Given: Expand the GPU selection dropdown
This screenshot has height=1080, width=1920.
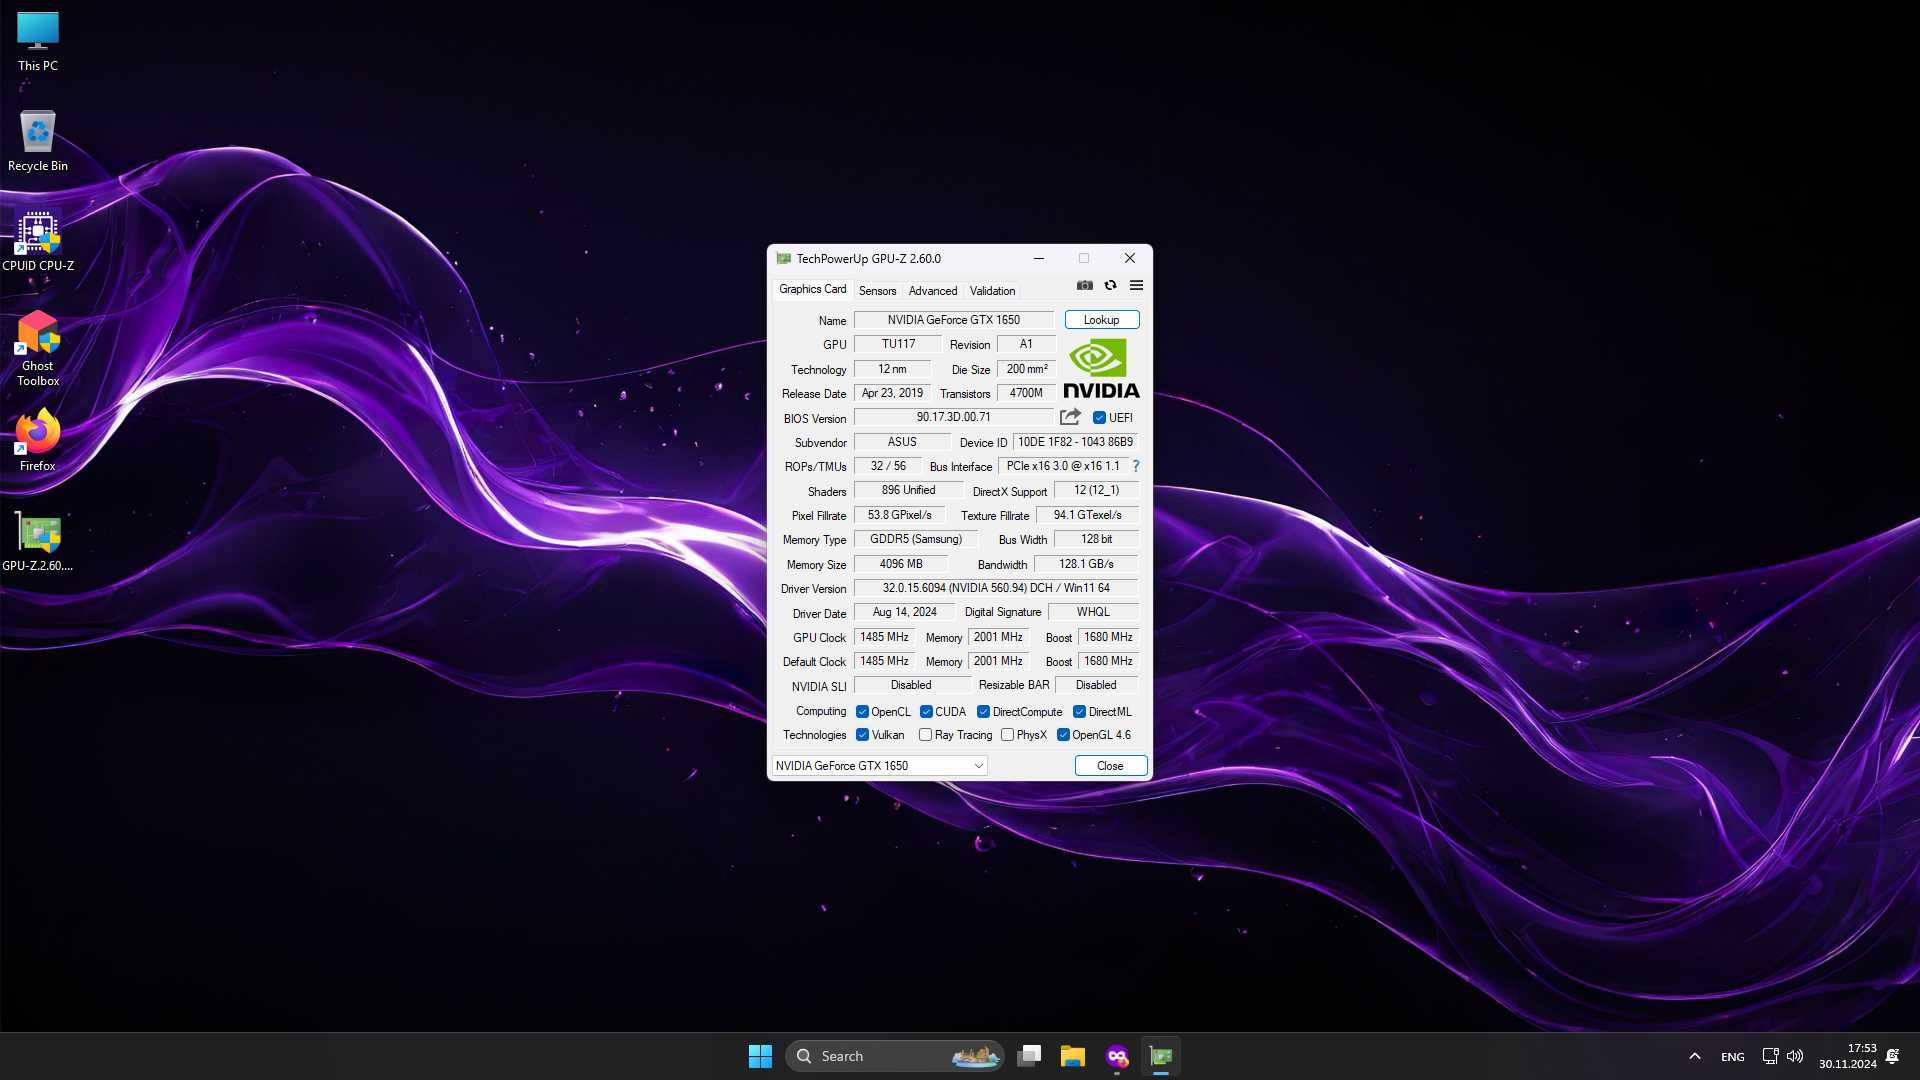Looking at the screenshot, I should [x=879, y=766].
